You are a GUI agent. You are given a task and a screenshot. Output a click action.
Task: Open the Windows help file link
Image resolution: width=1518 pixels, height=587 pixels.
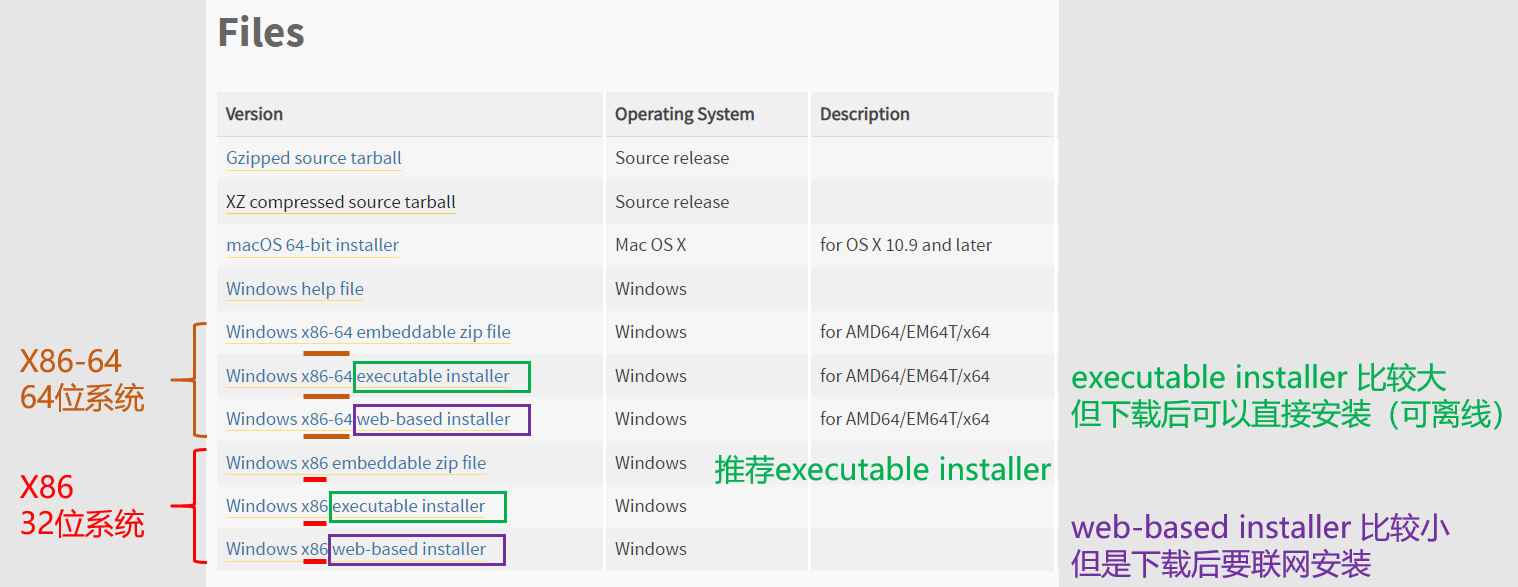tap(295, 289)
